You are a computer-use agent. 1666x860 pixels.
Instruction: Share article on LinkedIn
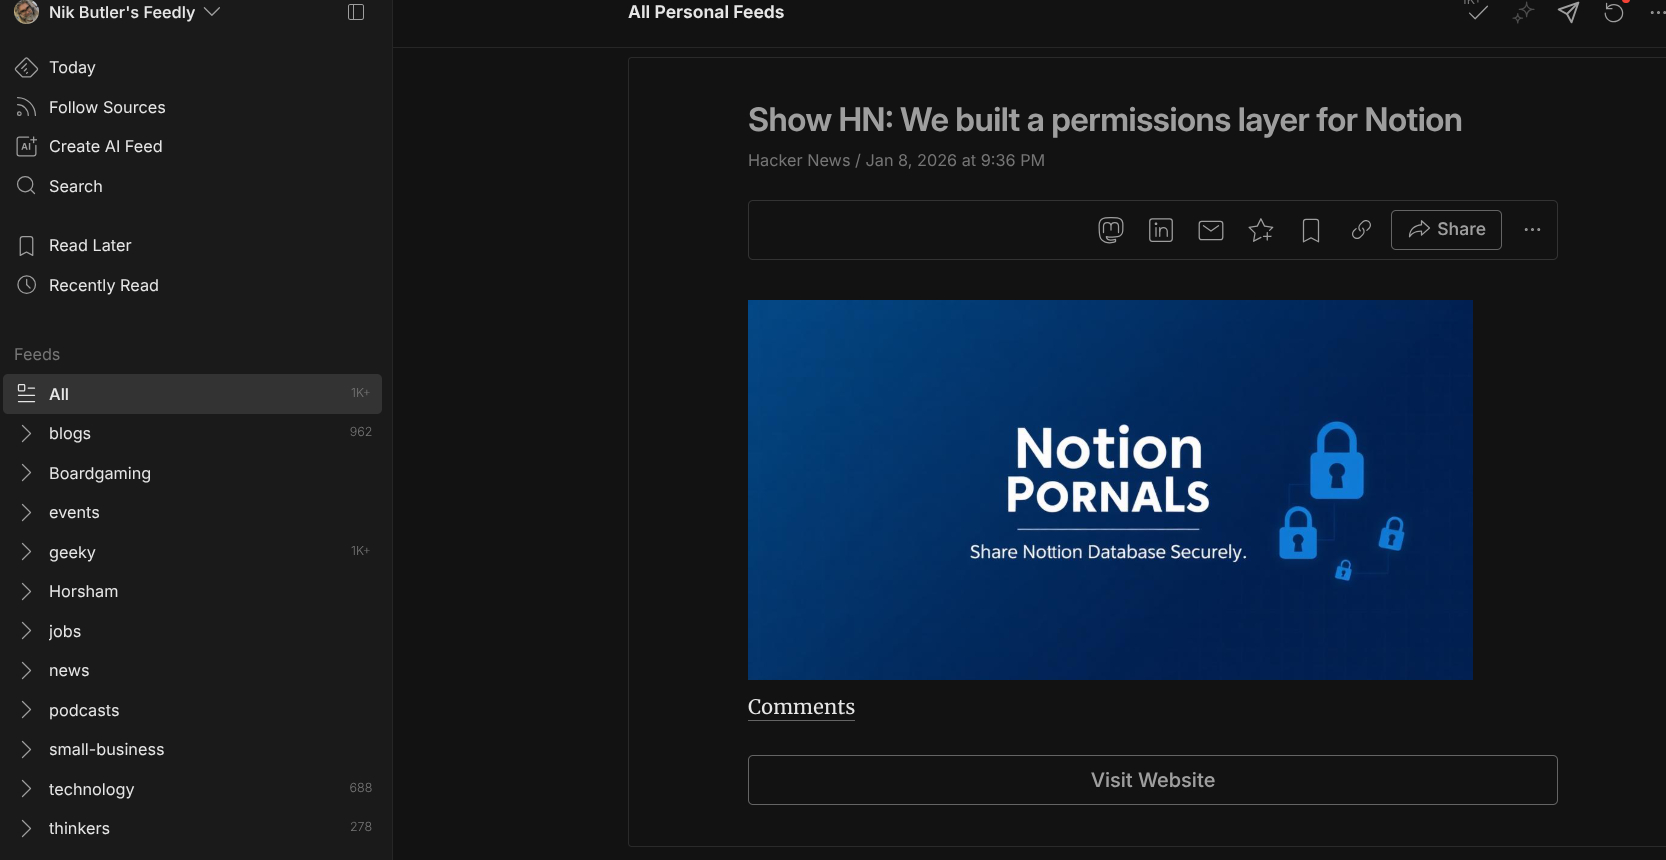1160,230
